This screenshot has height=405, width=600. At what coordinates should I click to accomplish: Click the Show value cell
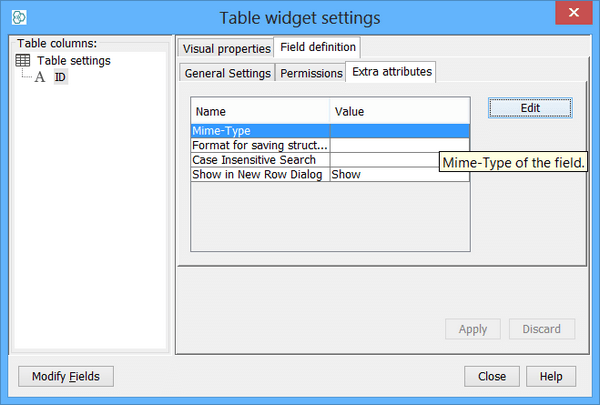pos(399,174)
